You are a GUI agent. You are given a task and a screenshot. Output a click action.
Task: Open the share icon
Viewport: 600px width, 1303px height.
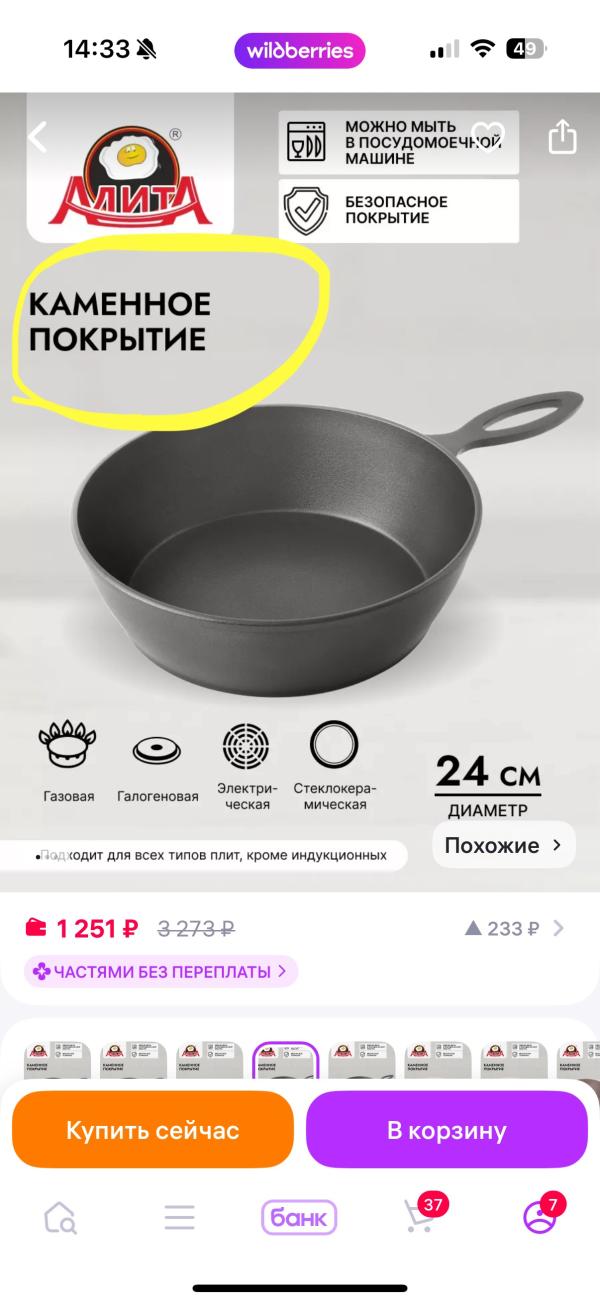(x=563, y=136)
